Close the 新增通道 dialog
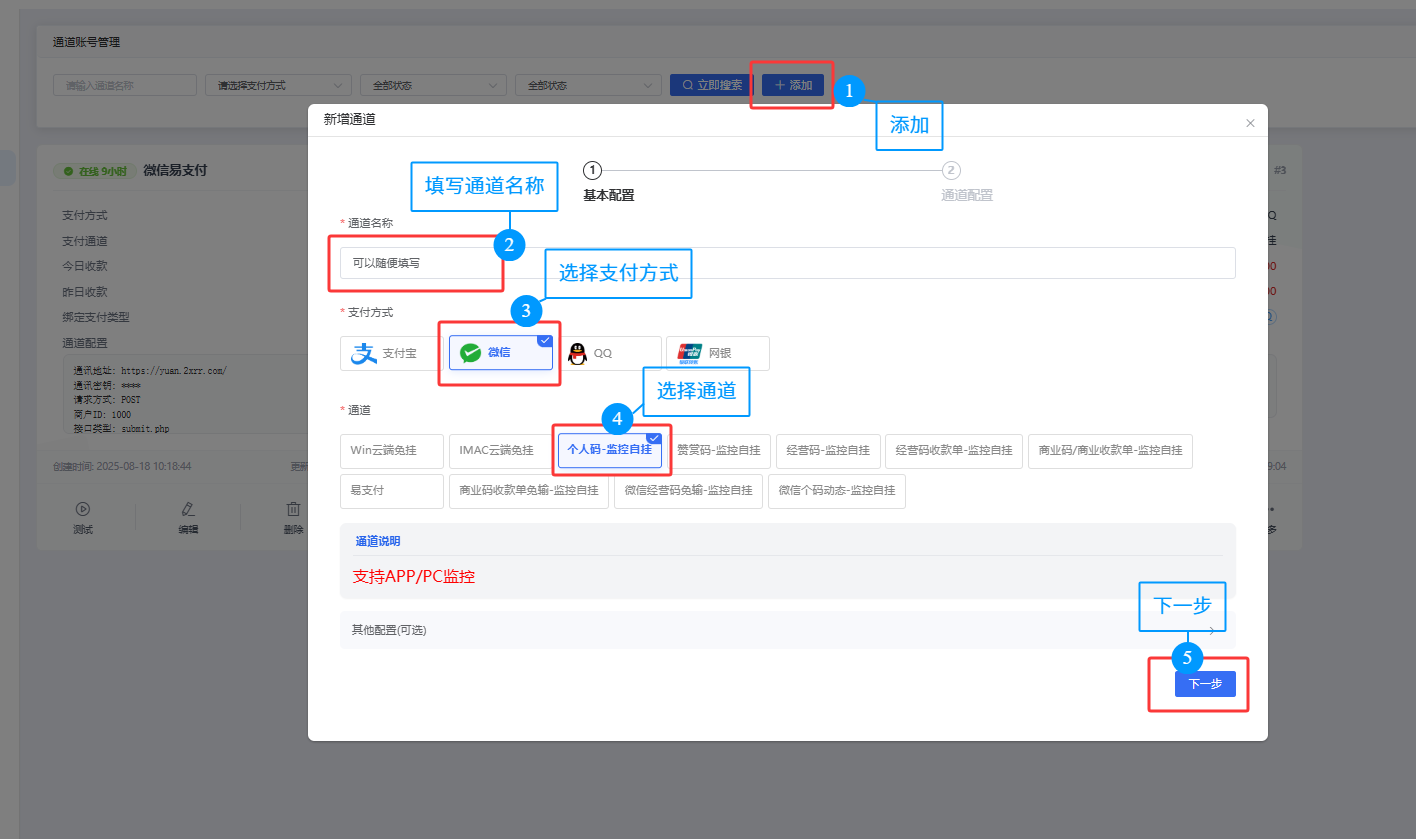The image size is (1416, 839). [1249, 123]
